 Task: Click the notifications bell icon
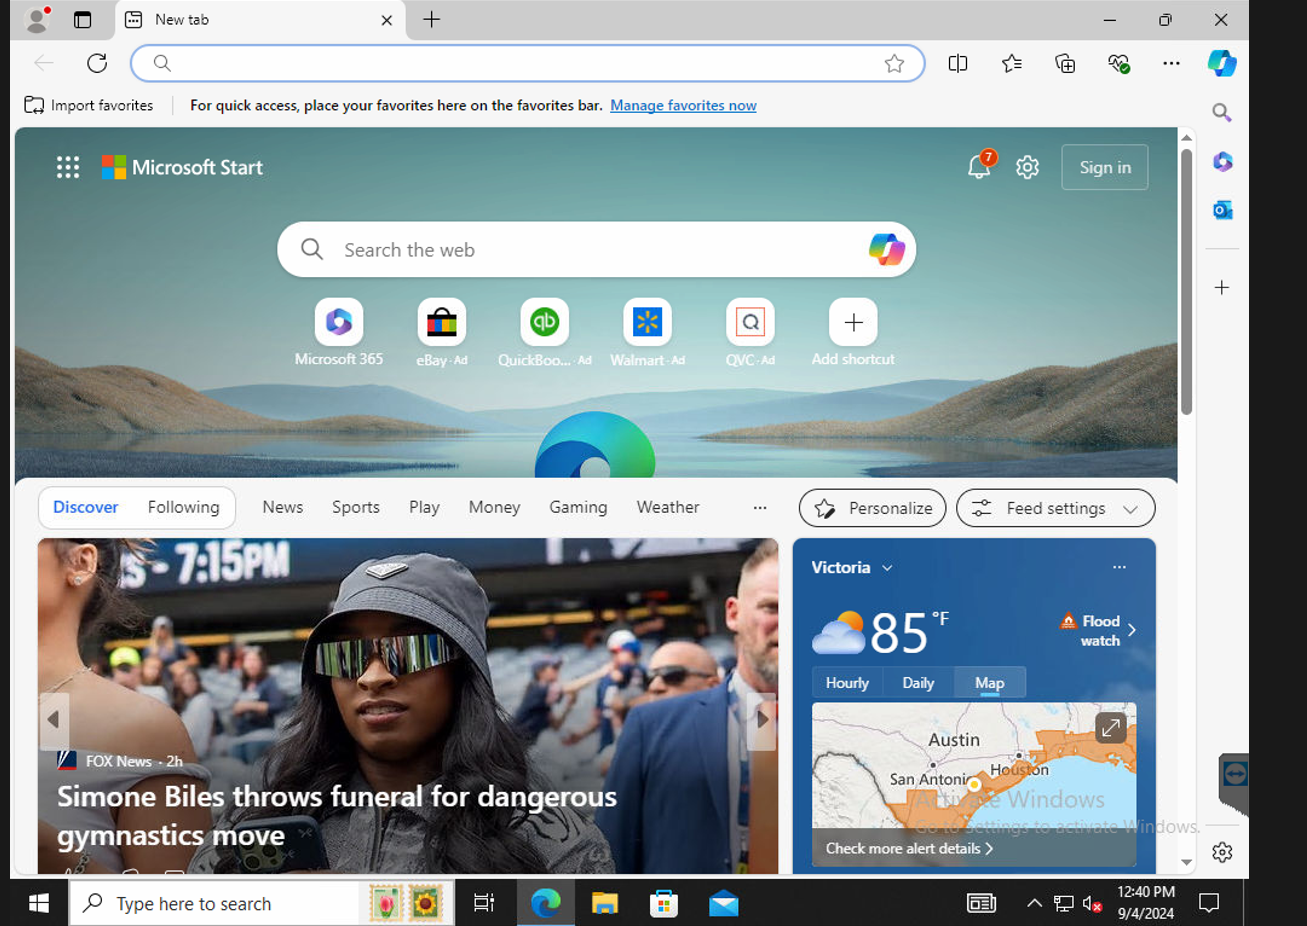(978, 168)
